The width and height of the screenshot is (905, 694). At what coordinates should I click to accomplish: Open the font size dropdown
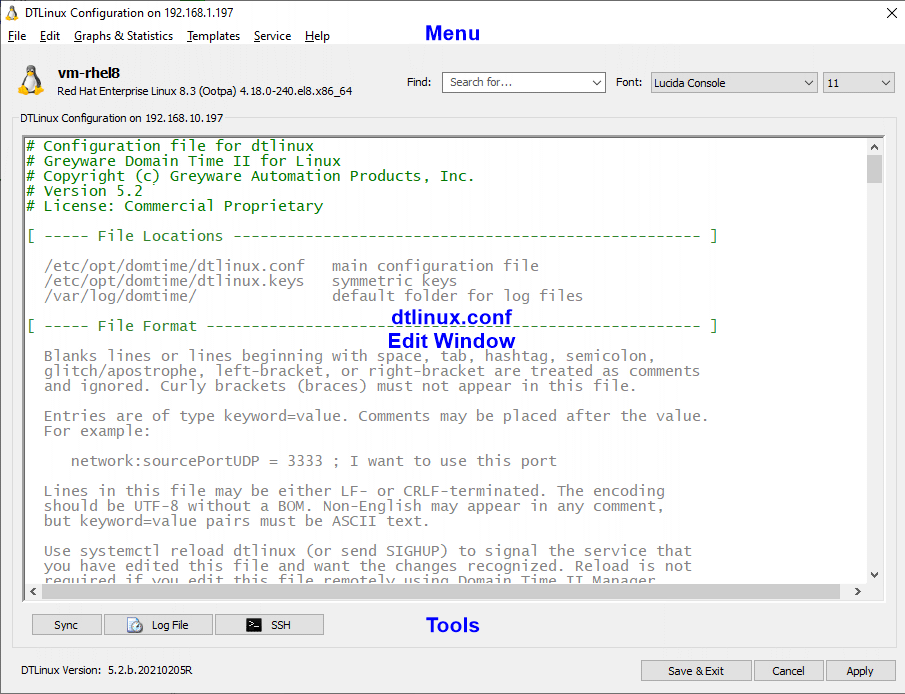coord(885,82)
